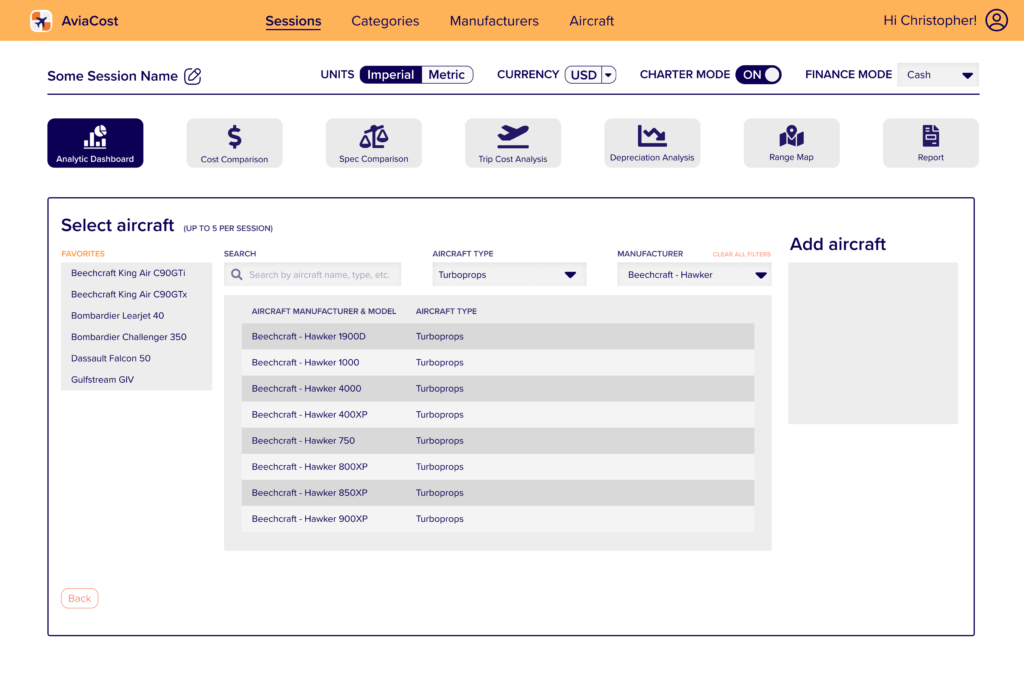The image size is (1024, 680).
Task: Switch units to Metric
Action: (x=446, y=75)
